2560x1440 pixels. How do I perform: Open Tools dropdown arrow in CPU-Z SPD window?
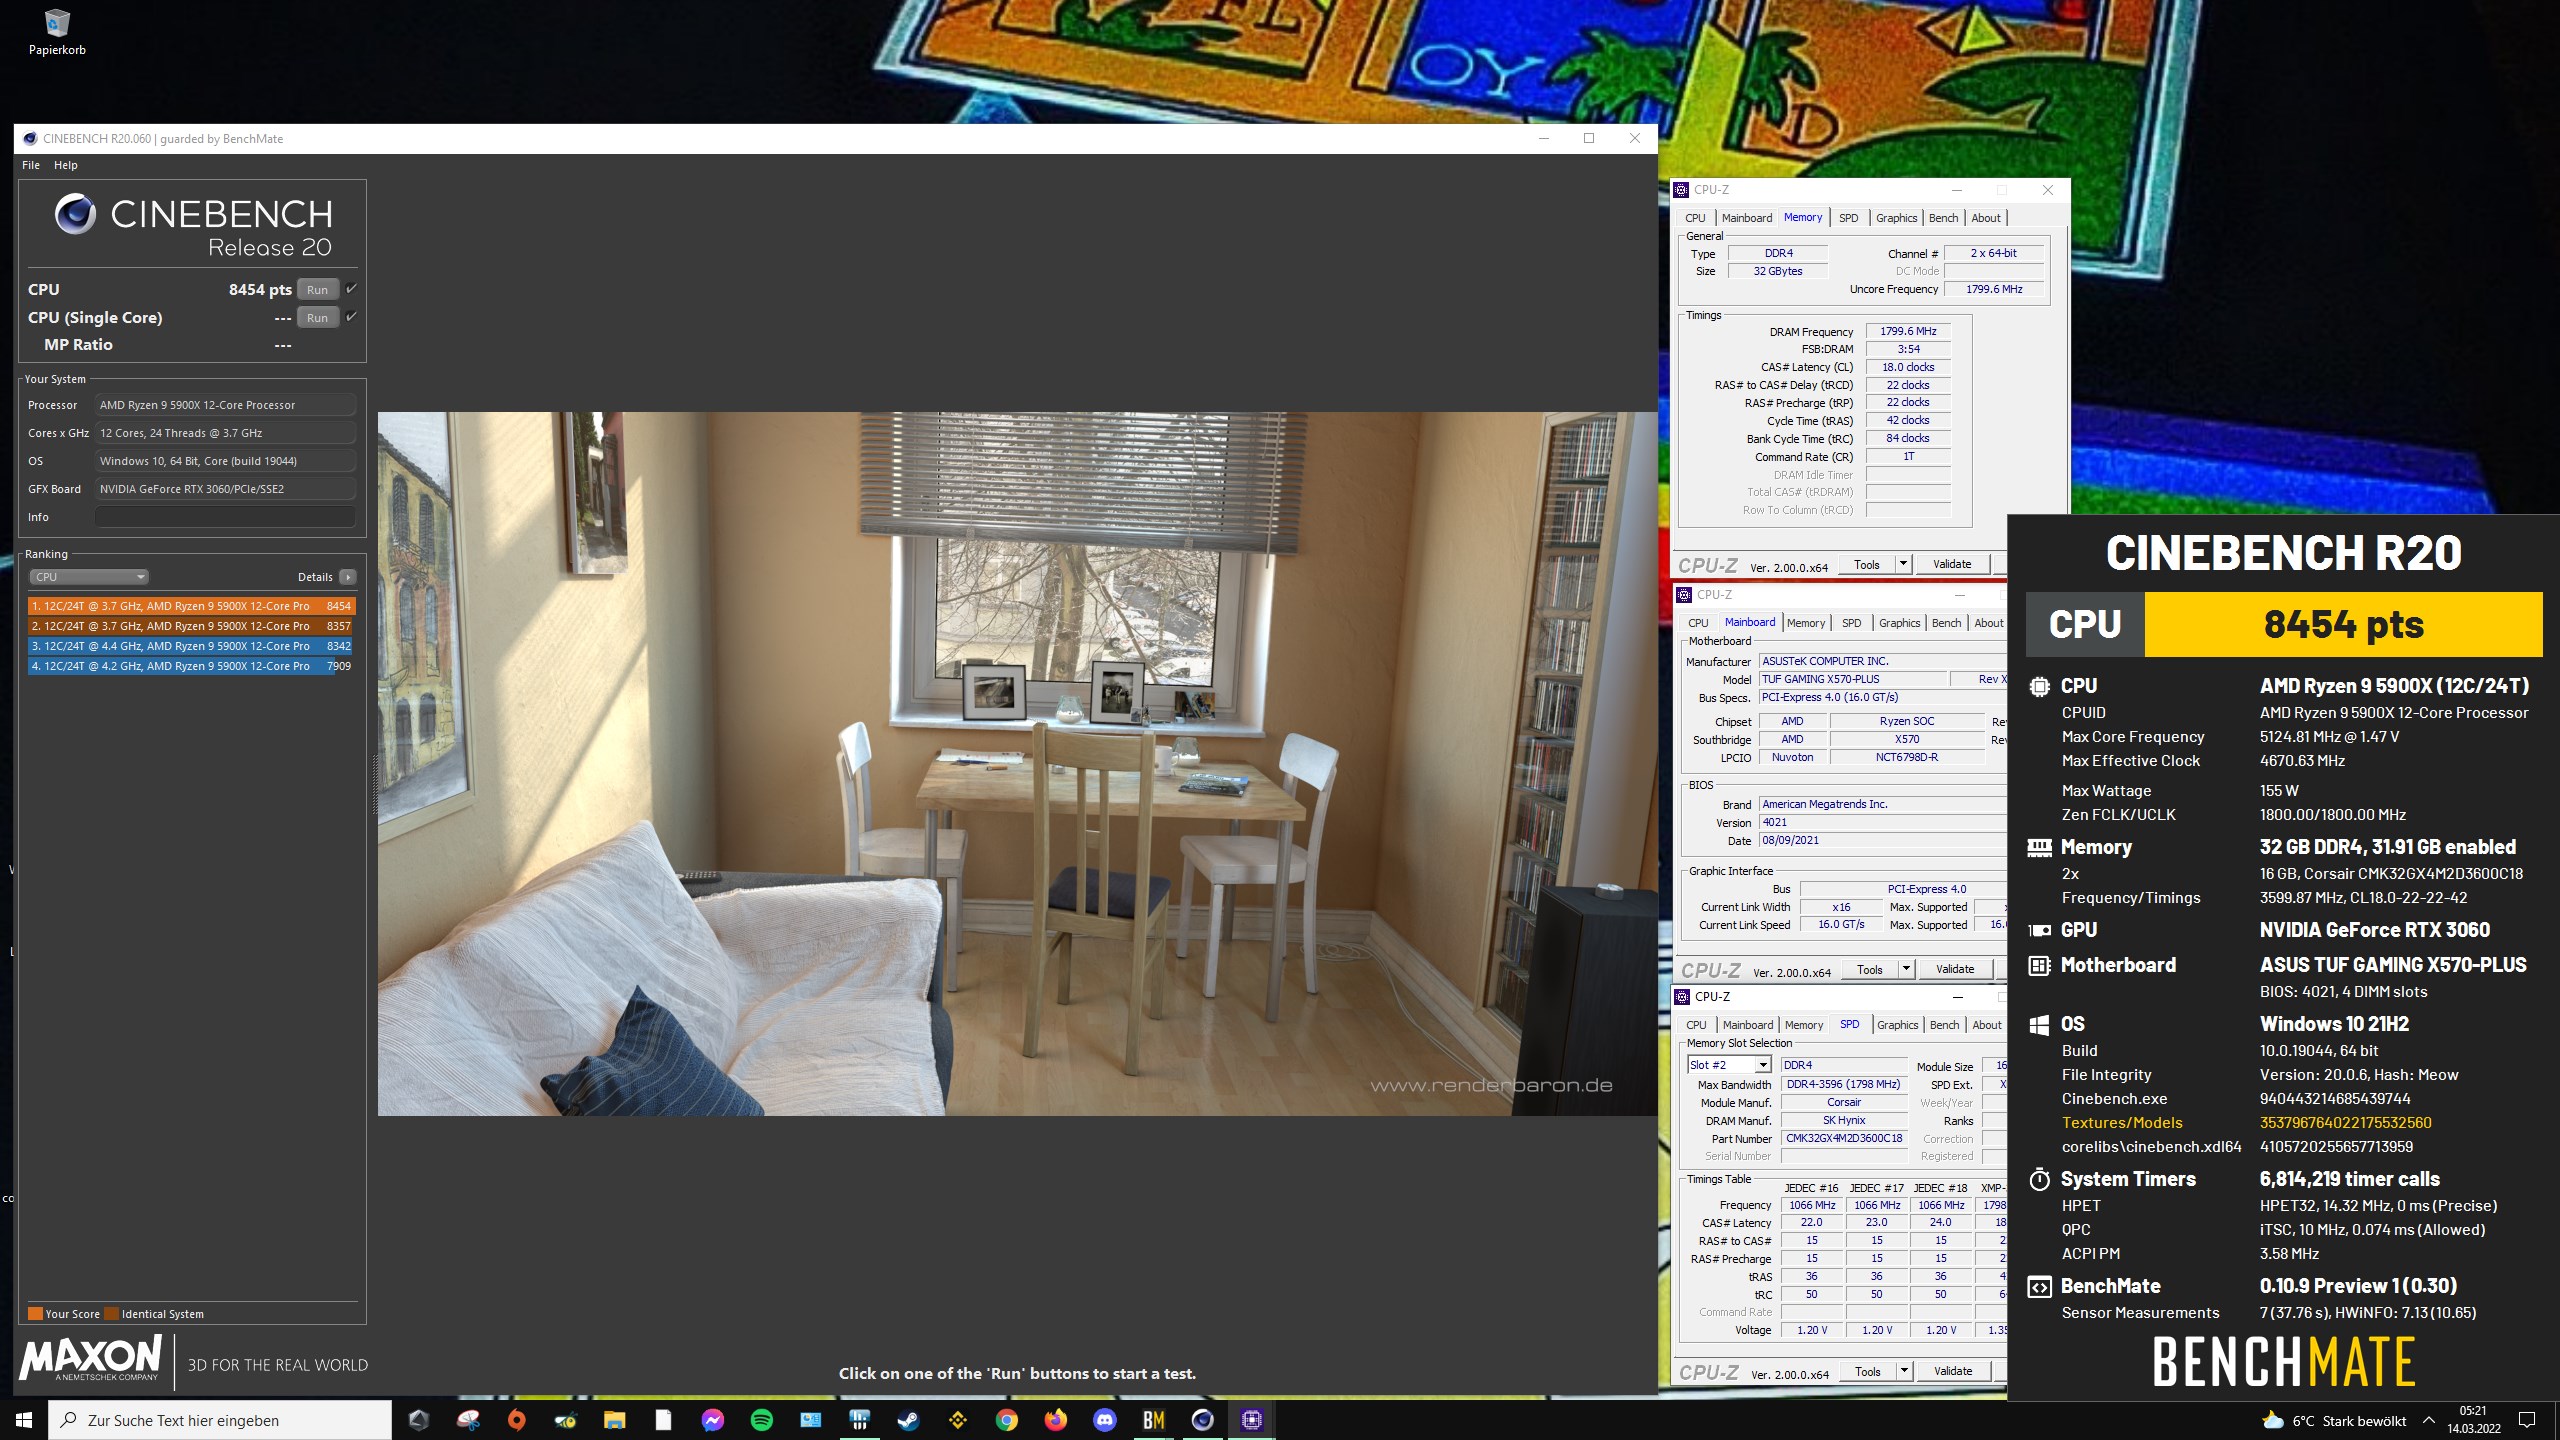tap(1904, 1371)
